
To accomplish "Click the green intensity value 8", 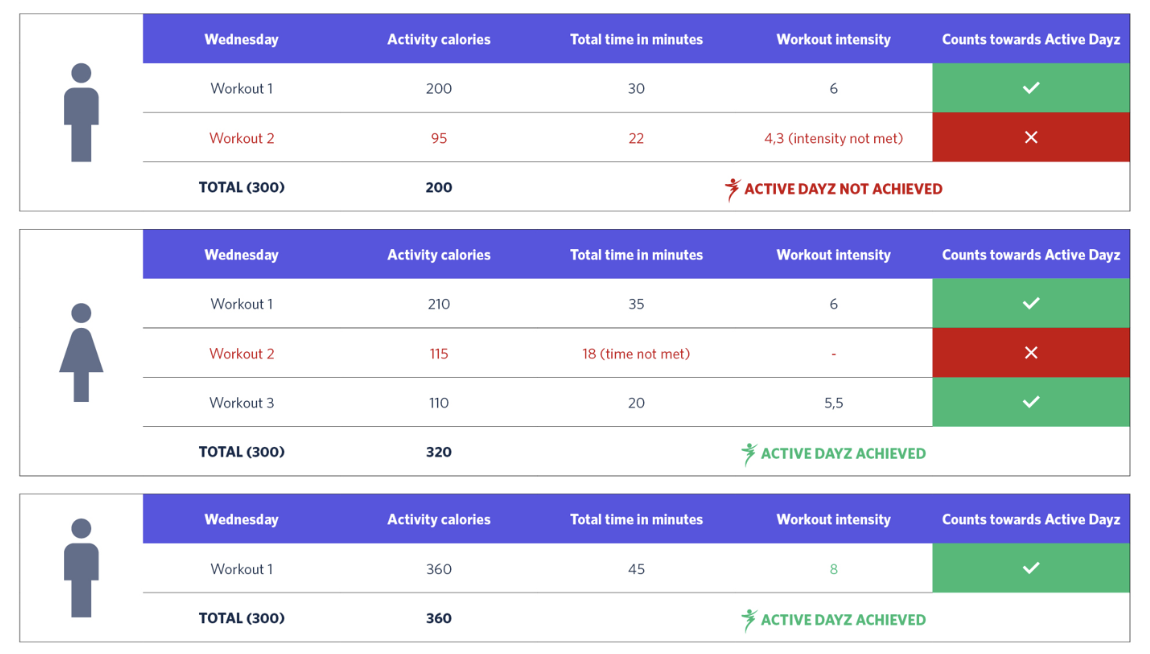I will coord(833,569).
